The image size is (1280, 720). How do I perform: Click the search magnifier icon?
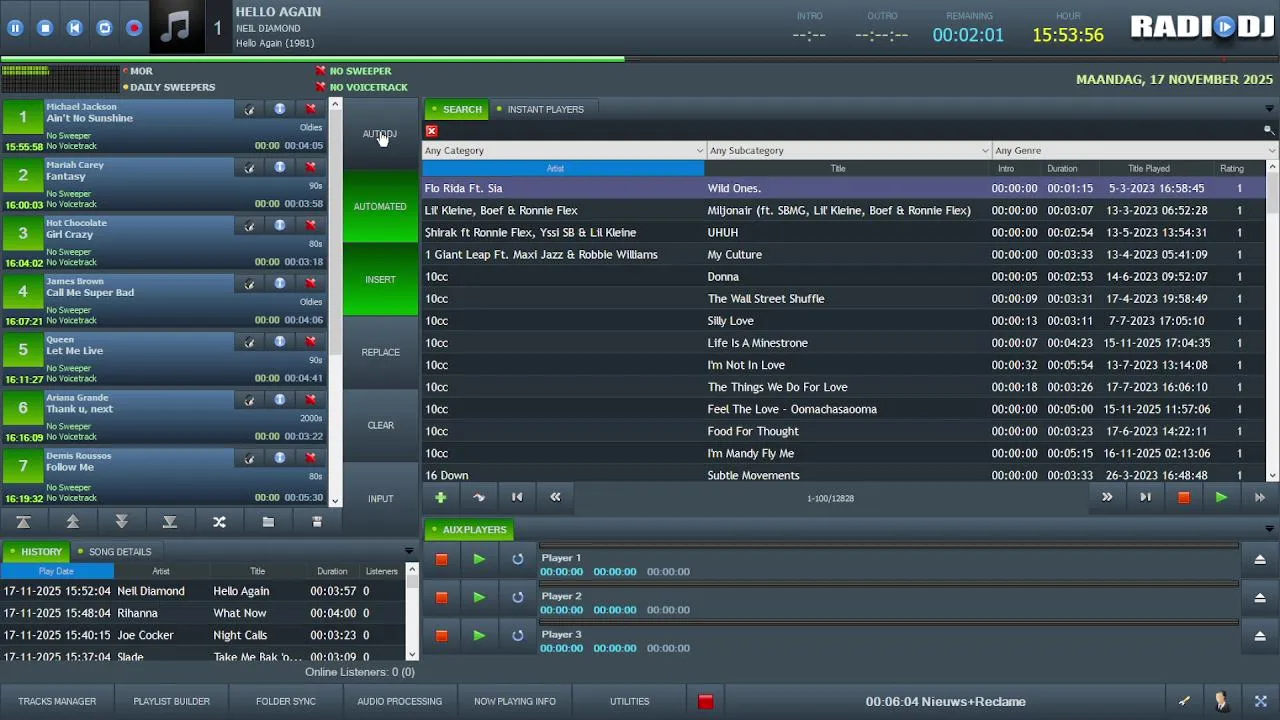(1268, 130)
